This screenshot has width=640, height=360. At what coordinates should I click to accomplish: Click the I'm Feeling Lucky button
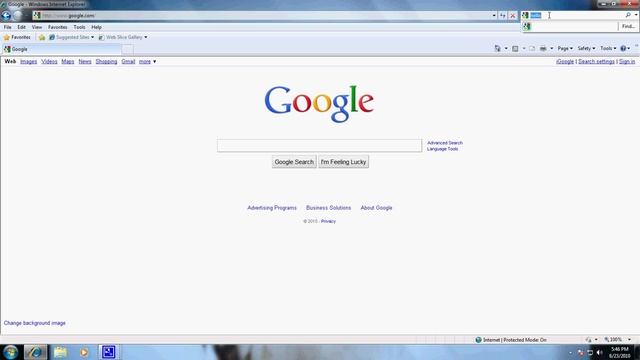point(343,162)
